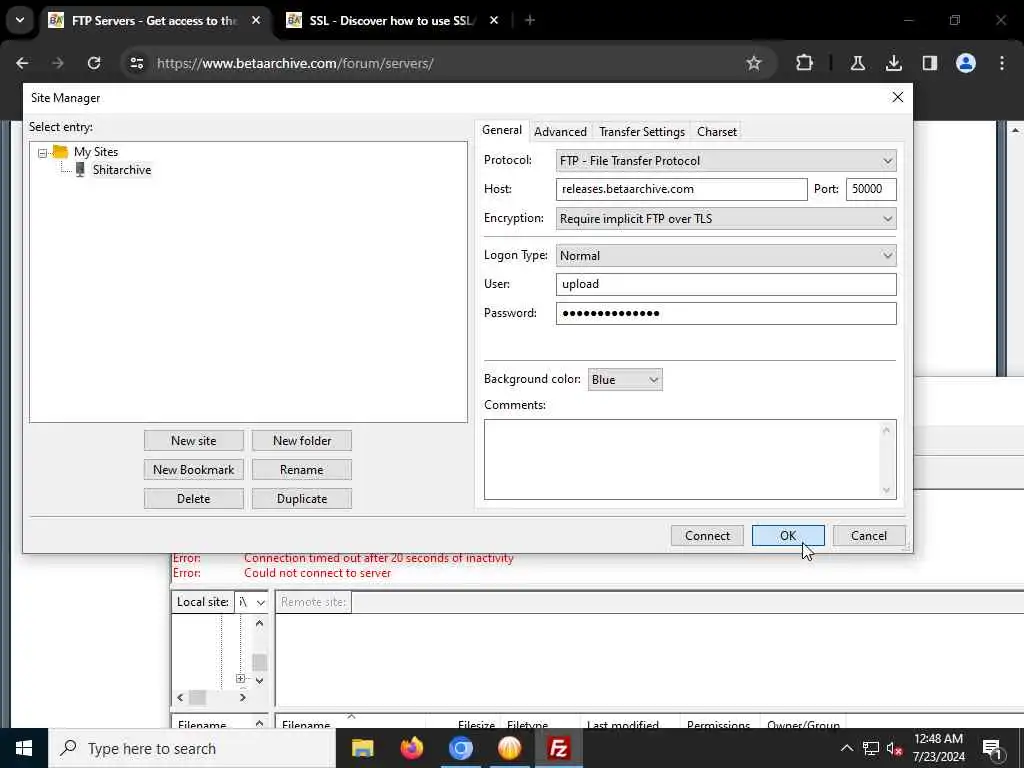
Task: Click the taskbar search box
Action: point(191,748)
